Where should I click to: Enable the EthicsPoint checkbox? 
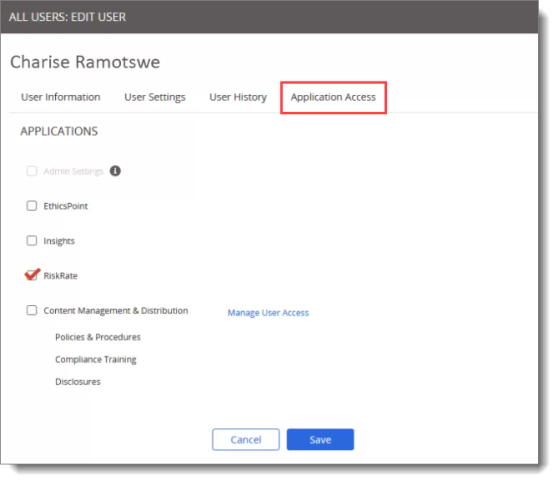coord(32,206)
